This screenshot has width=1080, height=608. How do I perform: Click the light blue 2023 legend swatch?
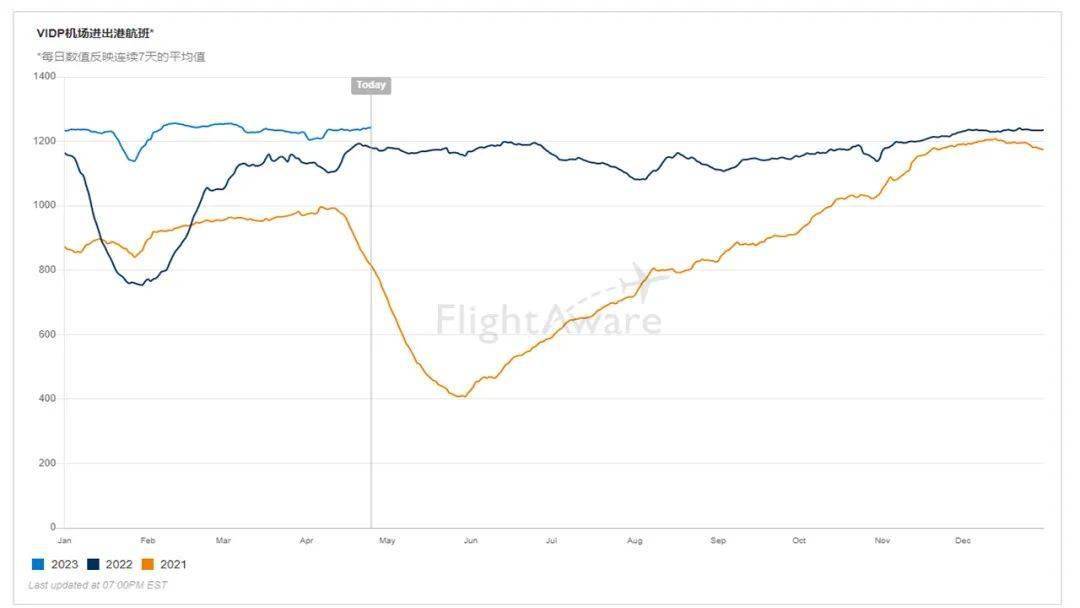coord(38,564)
